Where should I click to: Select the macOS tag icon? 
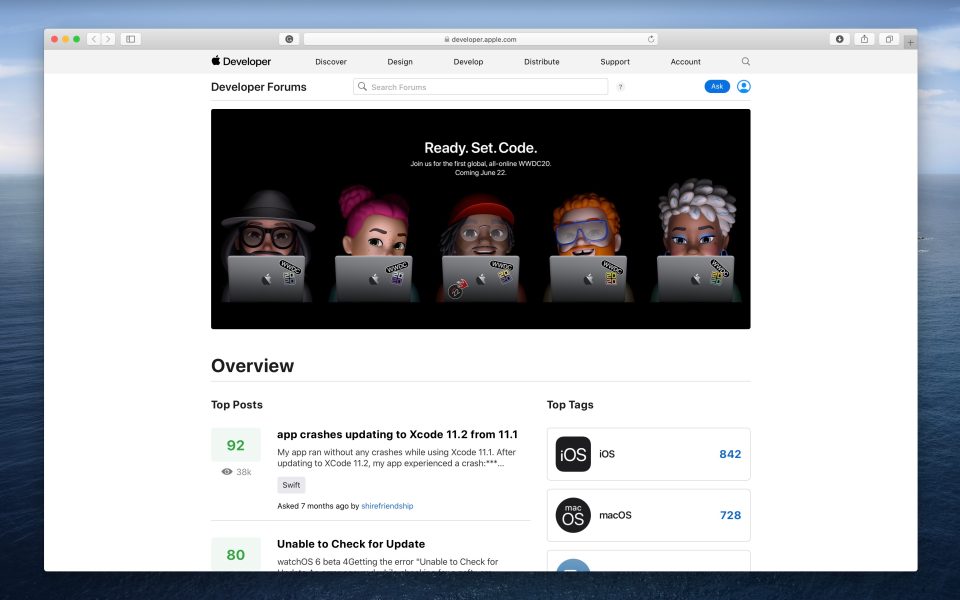(573, 515)
